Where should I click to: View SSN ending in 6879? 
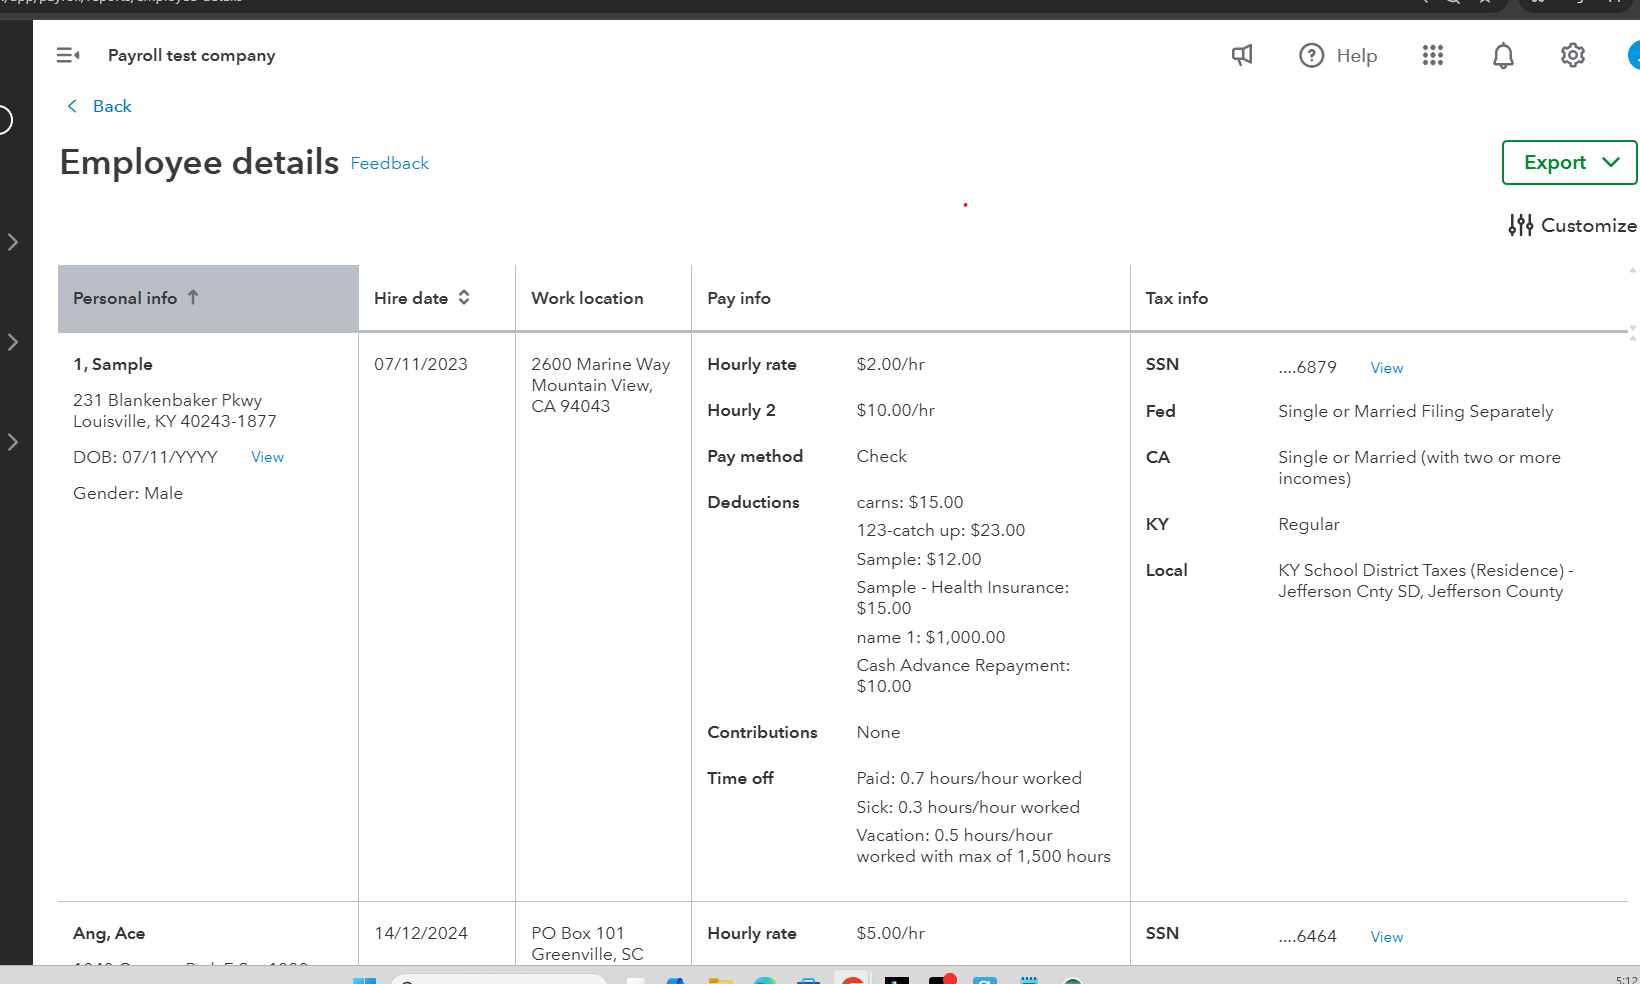[1386, 368]
